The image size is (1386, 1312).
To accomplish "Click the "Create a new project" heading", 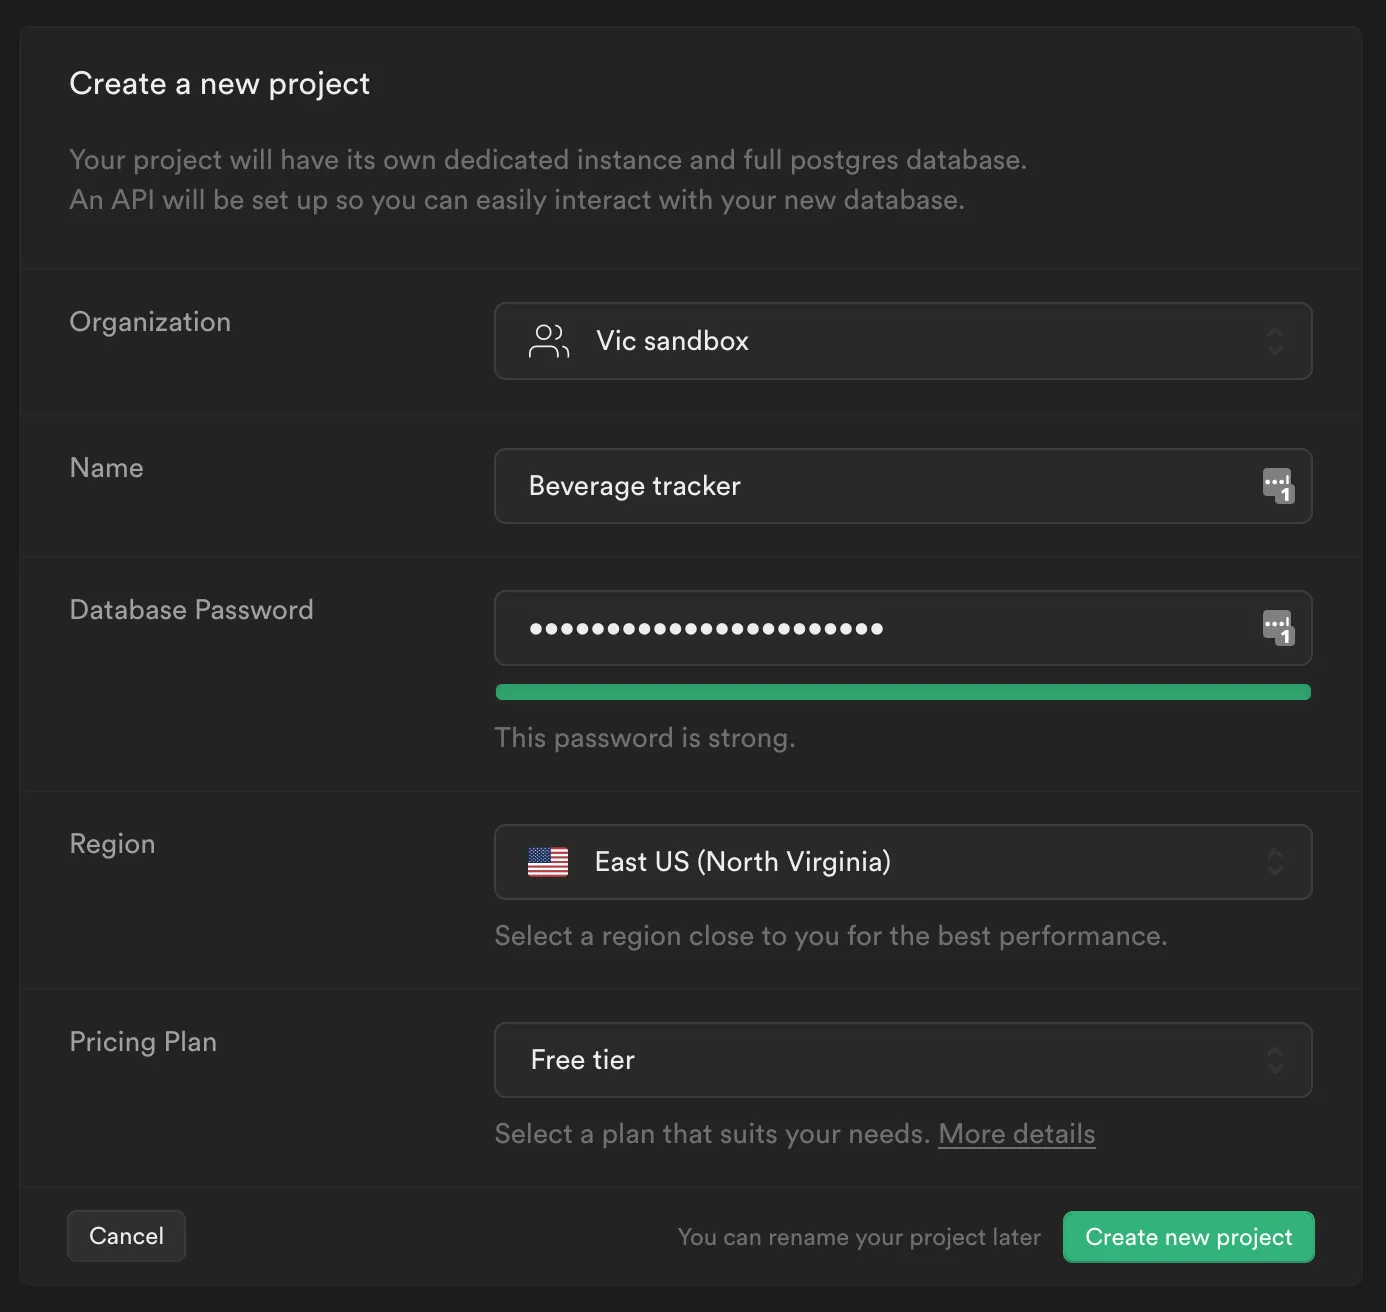I will pos(219,84).
